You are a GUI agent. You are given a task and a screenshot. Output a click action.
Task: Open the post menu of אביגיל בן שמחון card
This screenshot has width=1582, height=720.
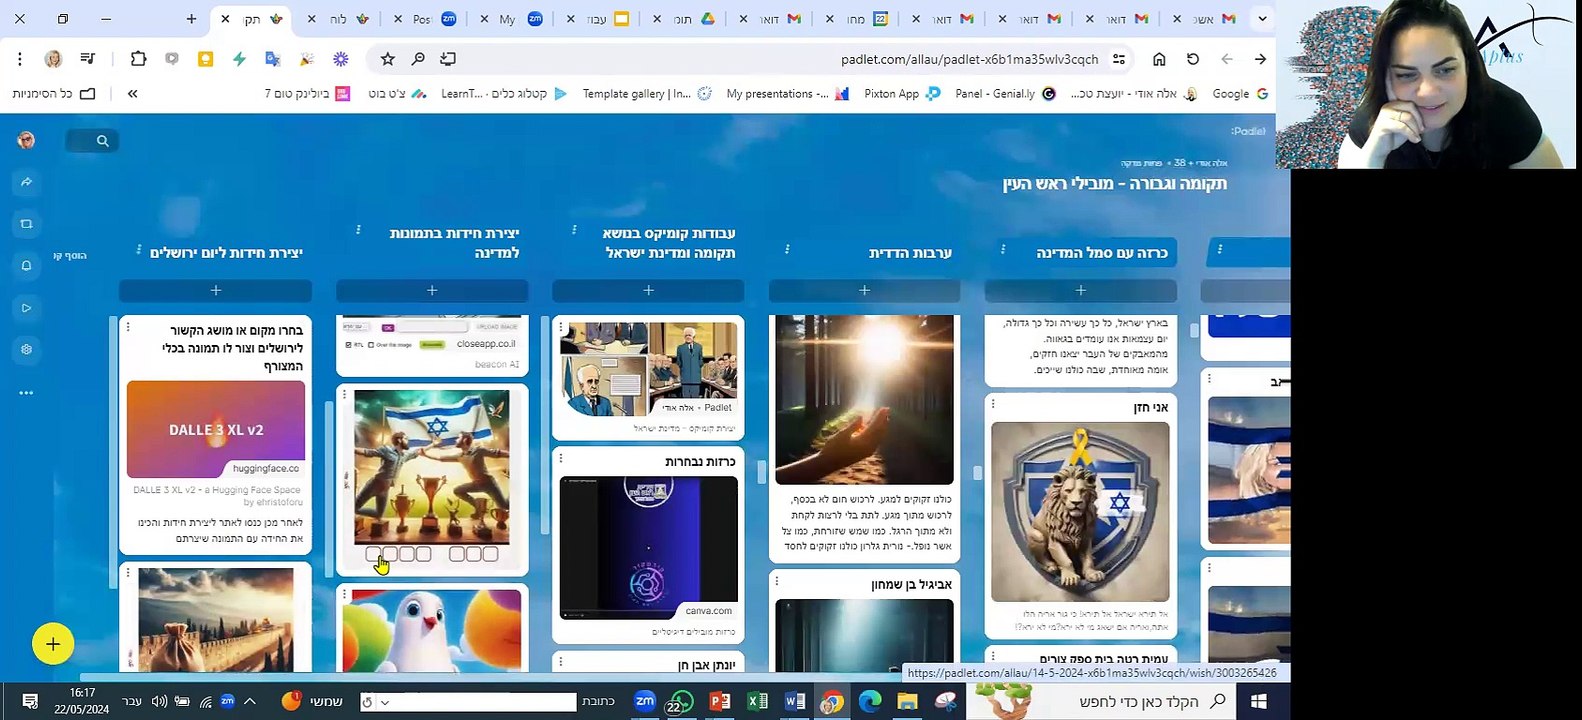click(x=777, y=580)
